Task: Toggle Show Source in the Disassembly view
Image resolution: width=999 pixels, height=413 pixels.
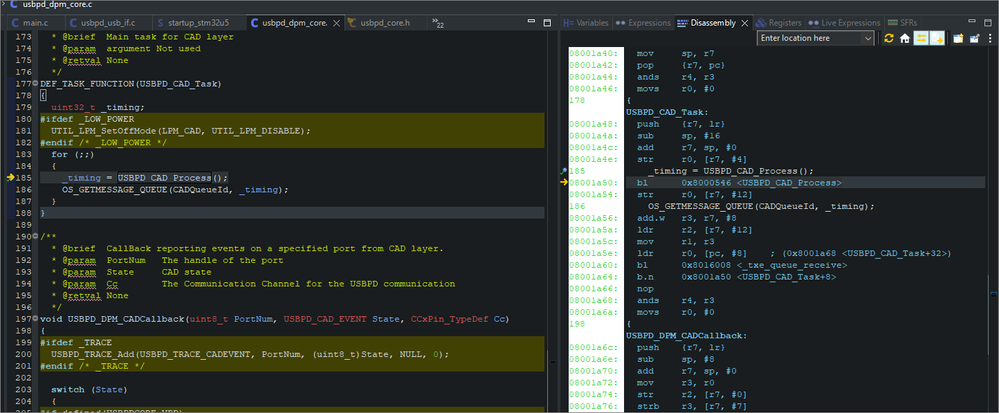Action: tap(936, 38)
